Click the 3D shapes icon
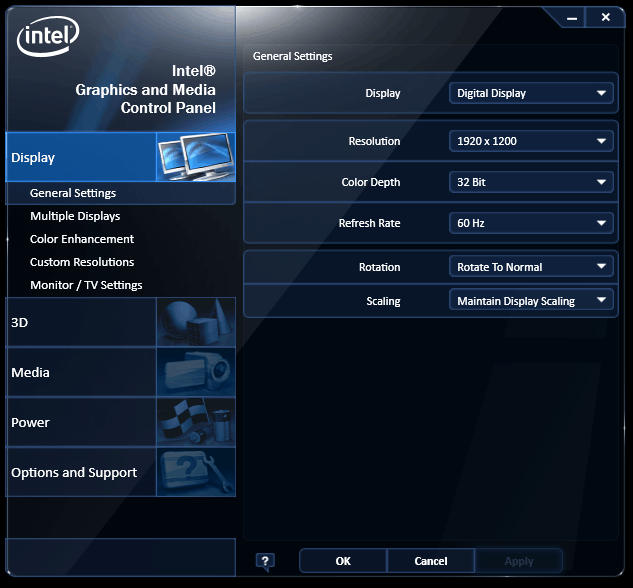633x588 pixels. click(196, 322)
